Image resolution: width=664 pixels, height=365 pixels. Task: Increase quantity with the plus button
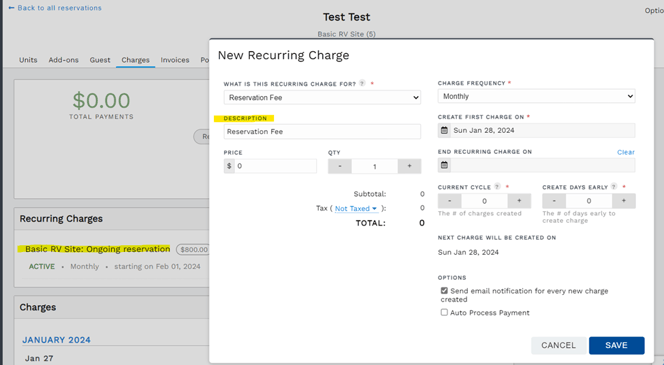(x=409, y=166)
